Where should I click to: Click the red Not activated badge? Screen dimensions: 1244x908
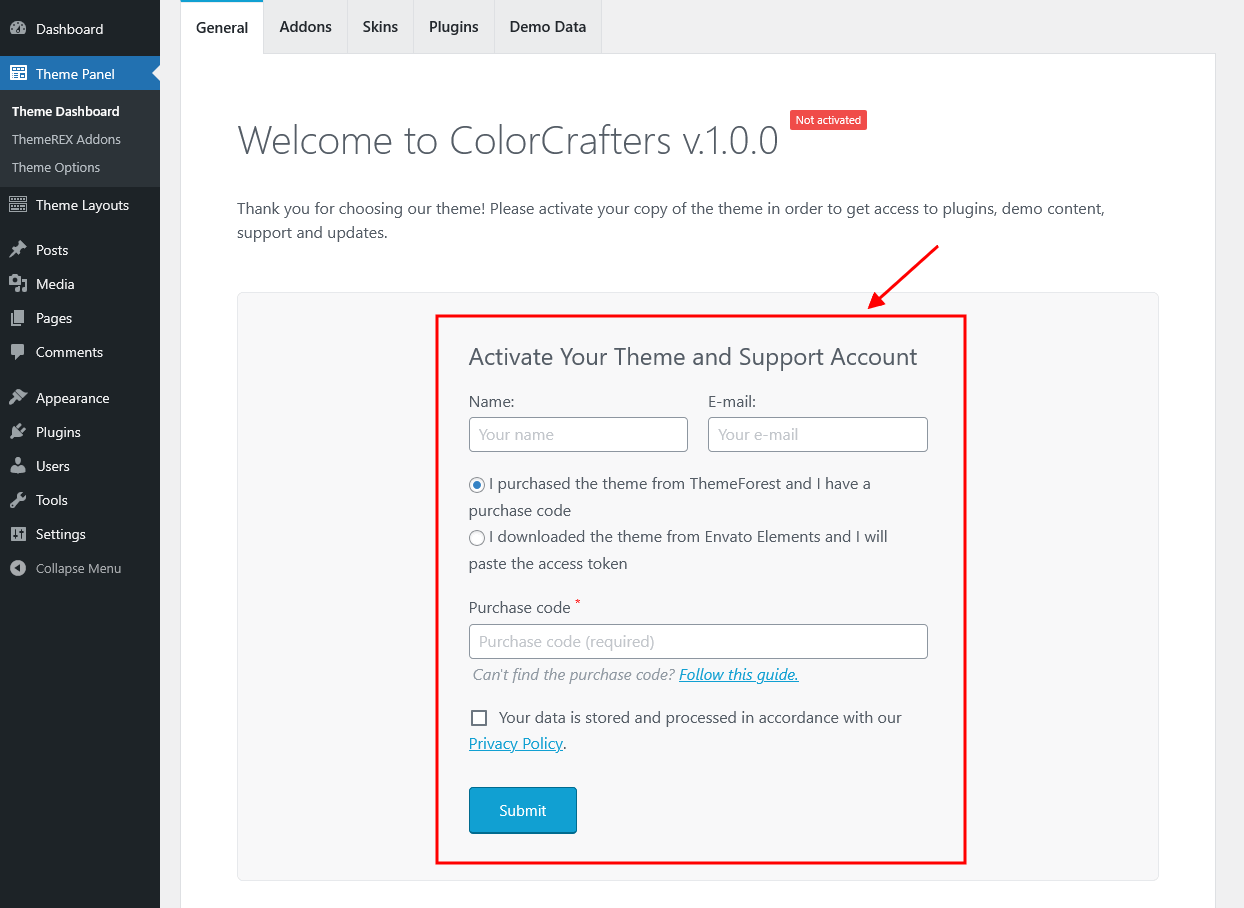828,120
